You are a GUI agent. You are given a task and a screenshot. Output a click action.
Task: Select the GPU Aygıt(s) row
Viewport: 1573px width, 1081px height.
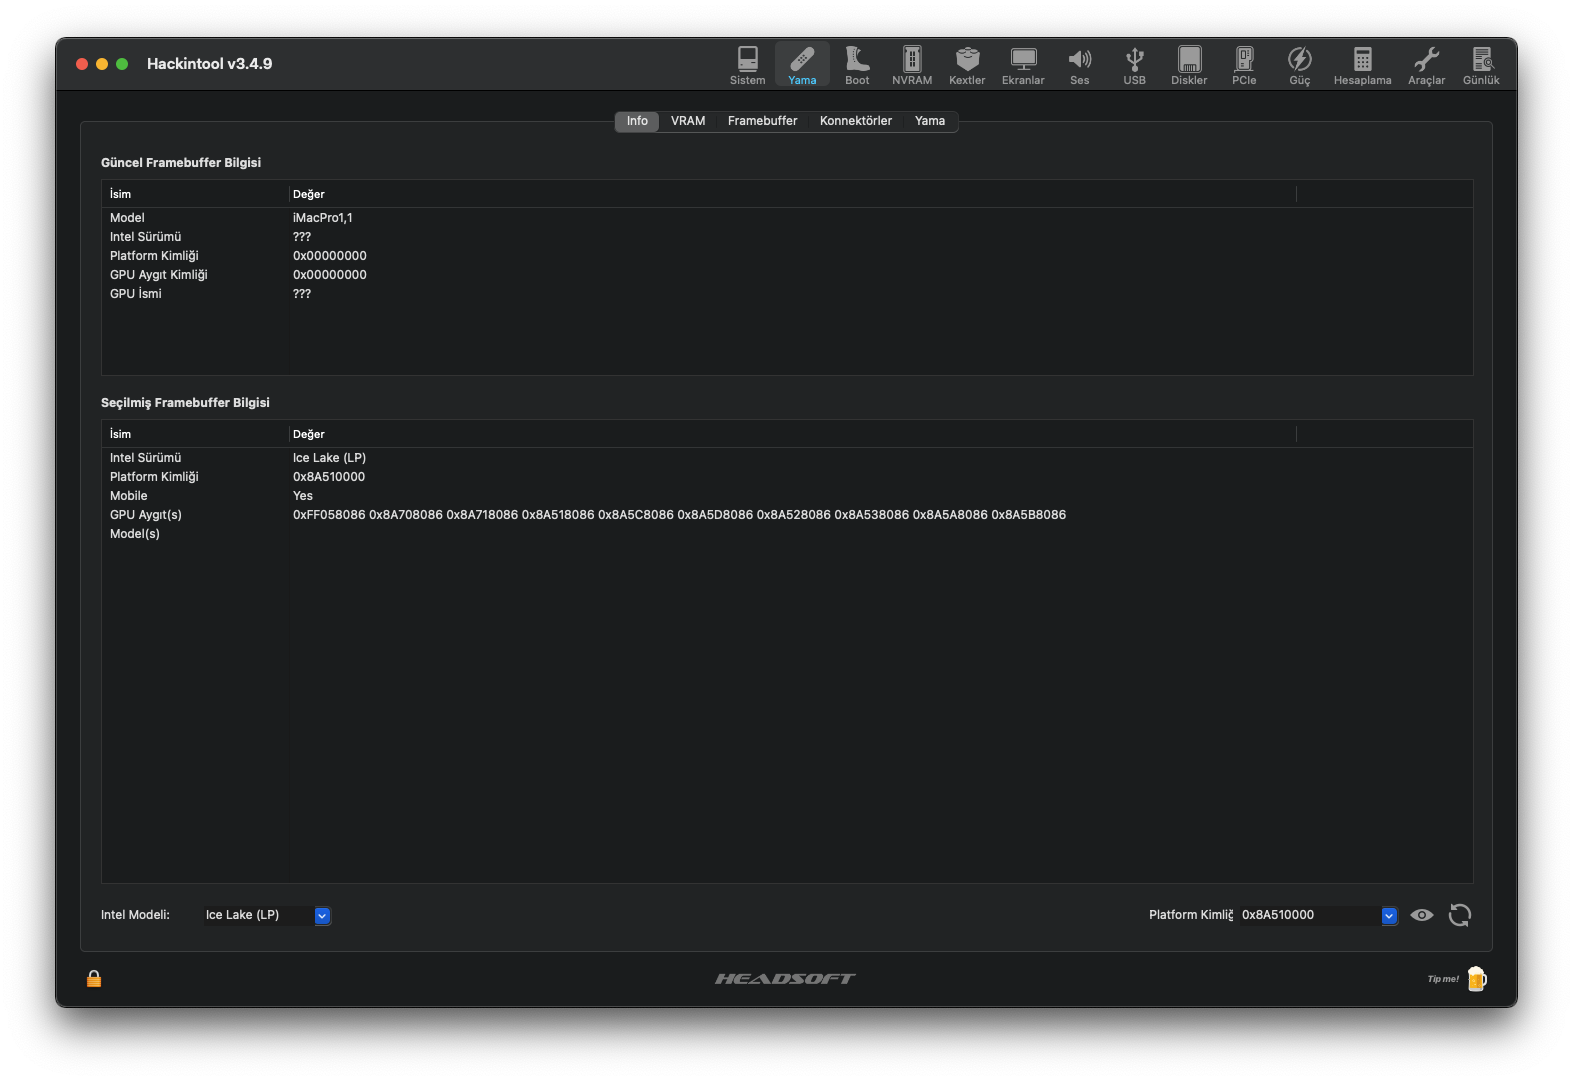click(787, 515)
